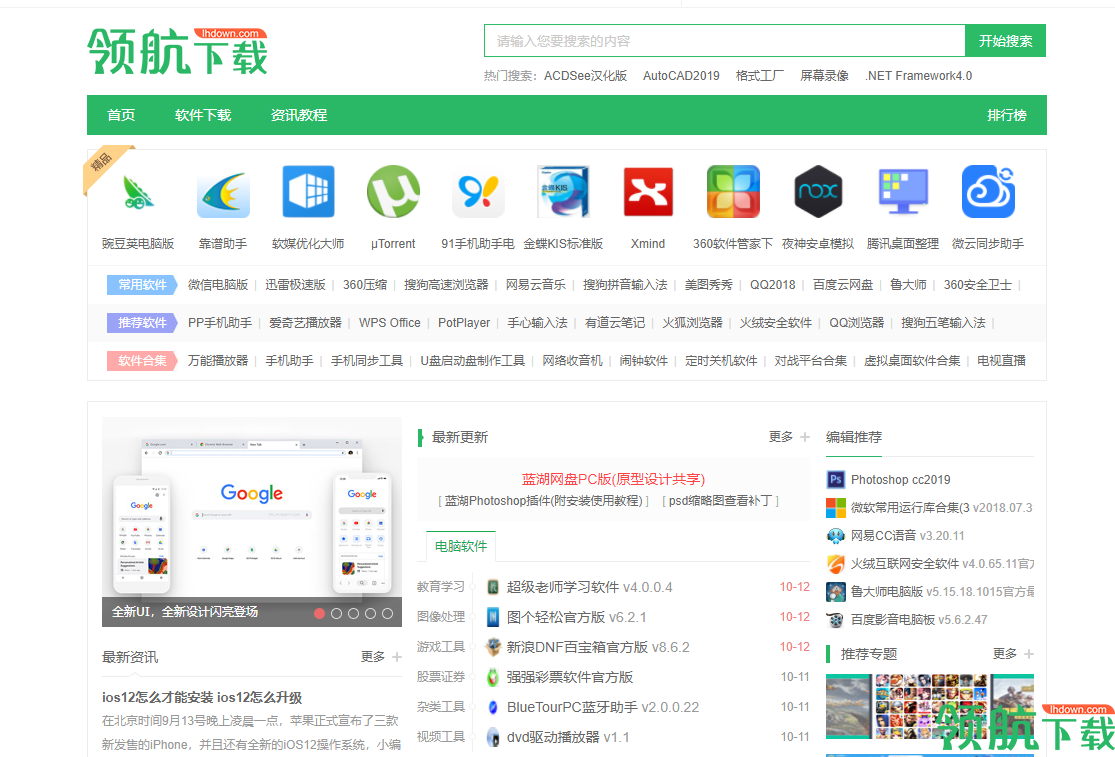Select the first carousel dot indicator
This screenshot has width=1115, height=757.
tap(319, 613)
